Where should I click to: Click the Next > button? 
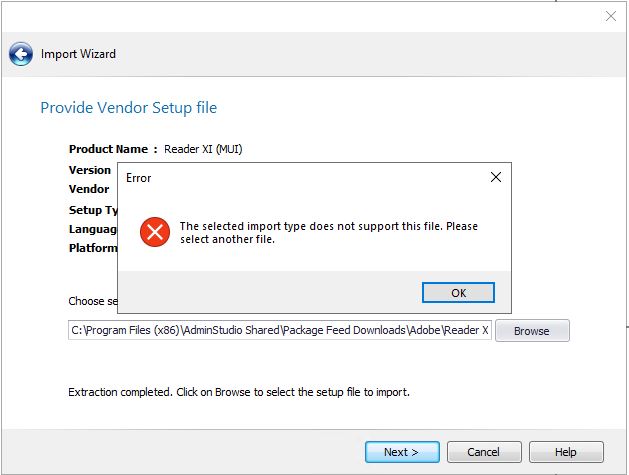(x=401, y=452)
